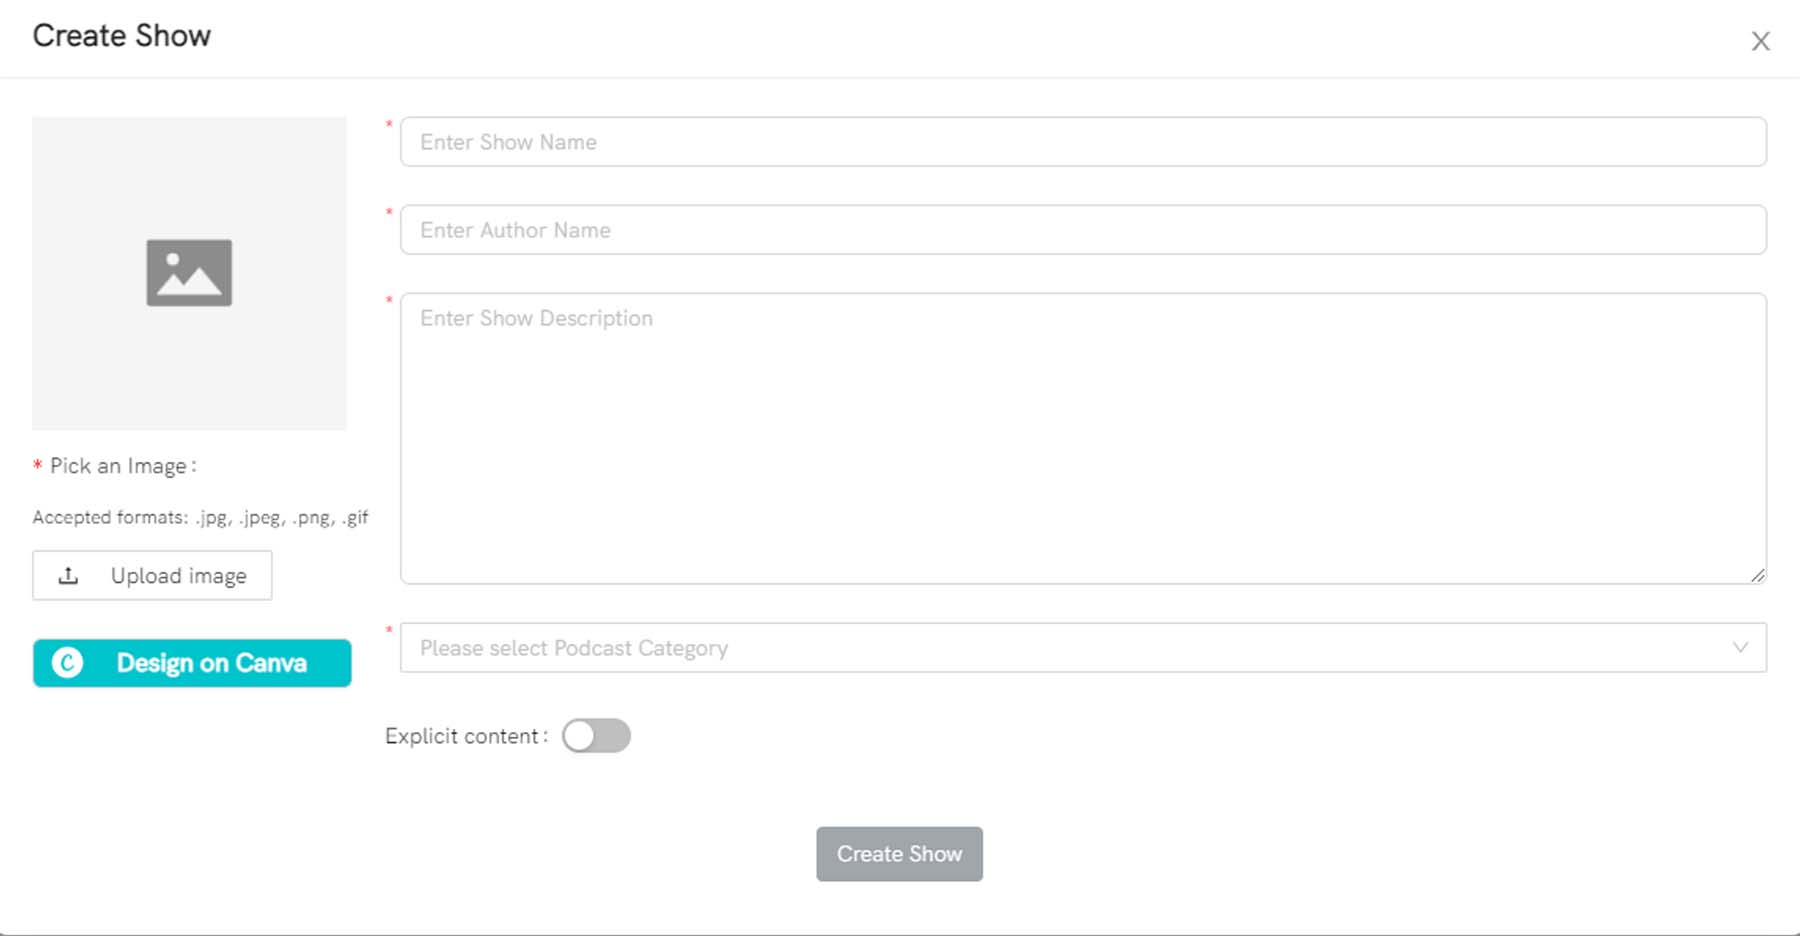The image size is (1800, 936).
Task: Enable the Explicit content toggle
Action: (x=596, y=736)
